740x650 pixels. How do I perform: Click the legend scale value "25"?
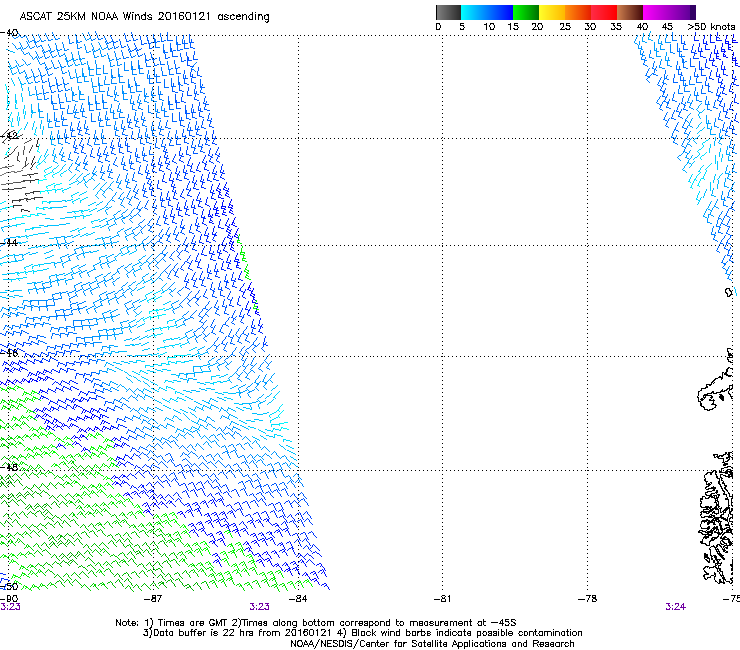(565, 27)
